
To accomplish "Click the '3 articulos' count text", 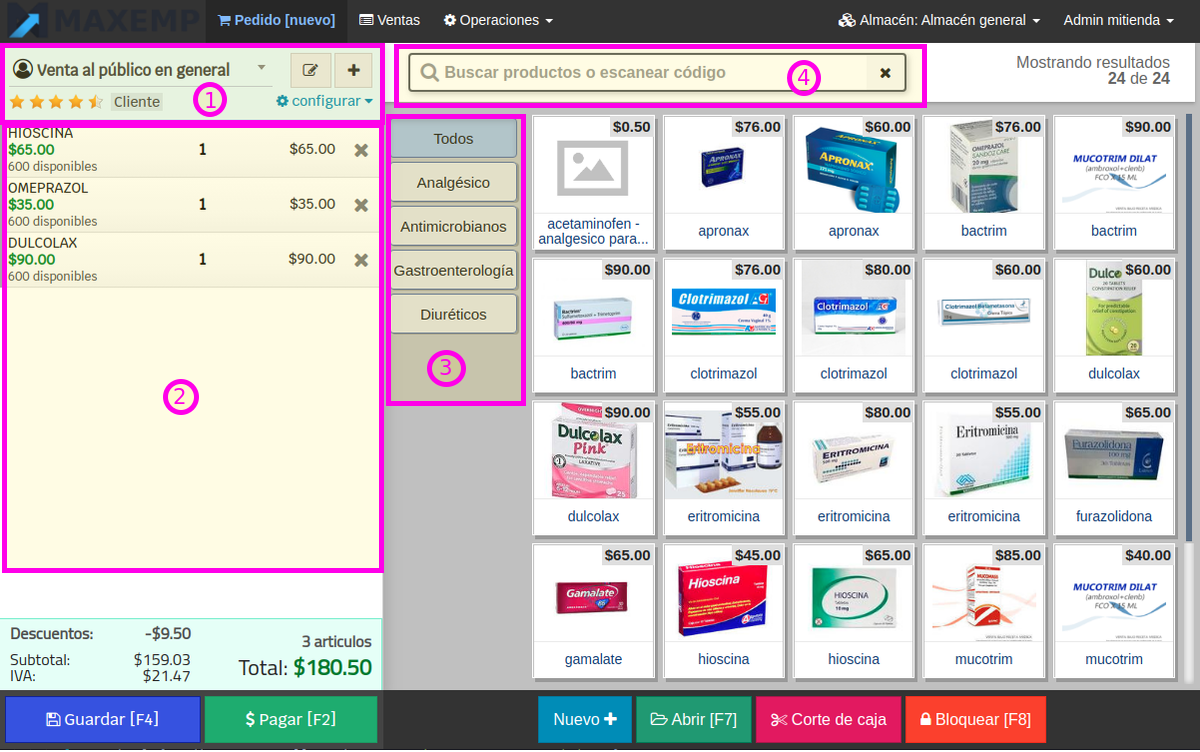I will pos(337,642).
